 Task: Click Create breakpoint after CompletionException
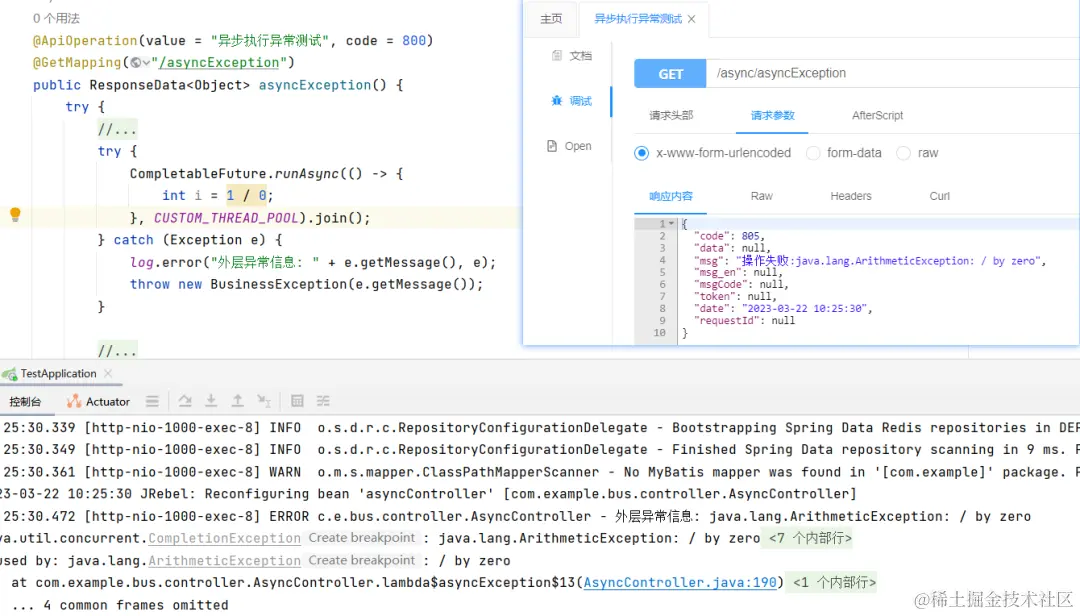coord(362,537)
